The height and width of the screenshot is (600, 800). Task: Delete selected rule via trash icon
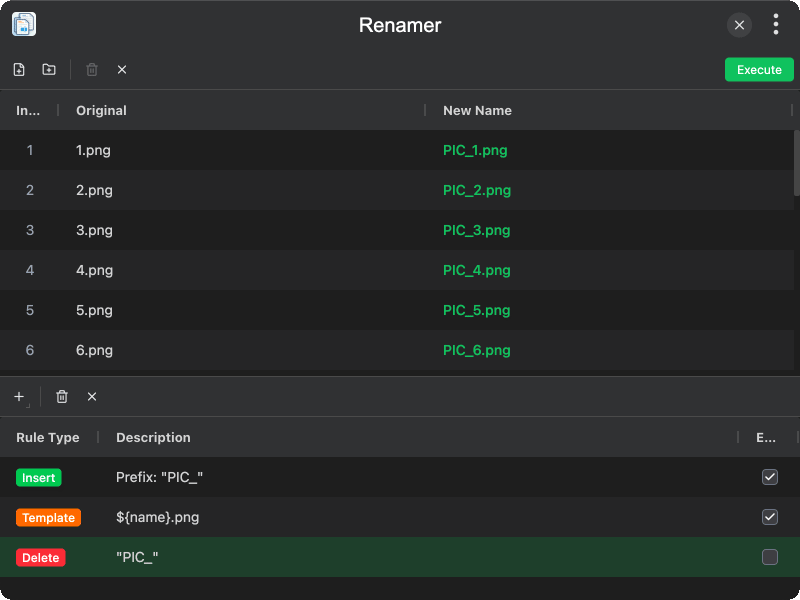pos(61,396)
